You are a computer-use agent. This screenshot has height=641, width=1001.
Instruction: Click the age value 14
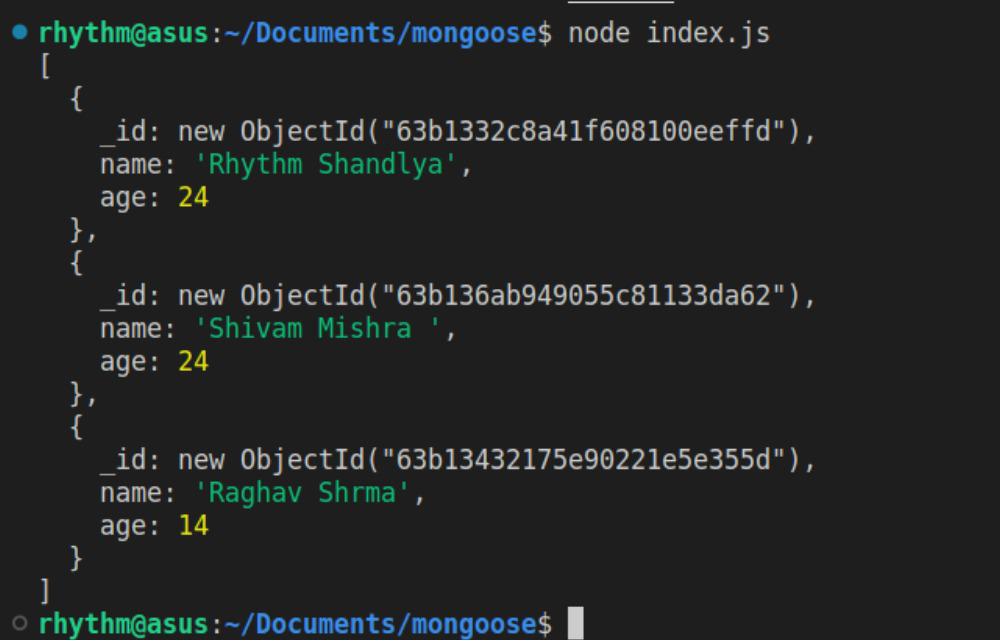[193, 525]
